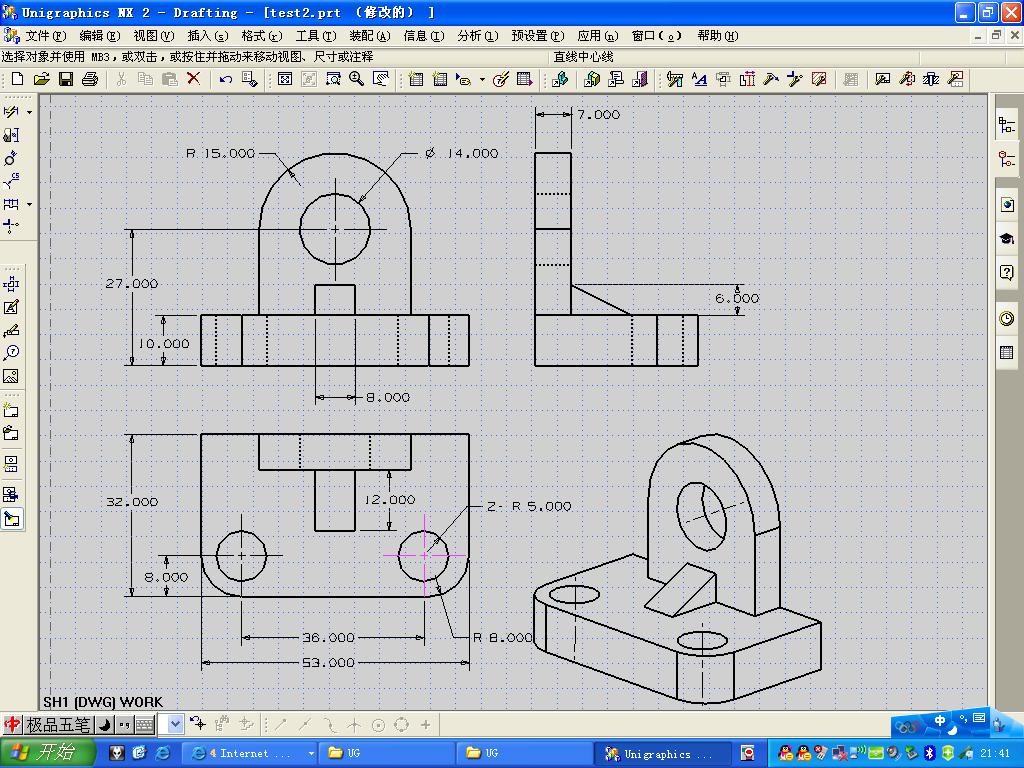The width and height of the screenshot is (1024, 768).
Task: Open the history clock icon on the right sidebar
Action: (1006, 318)
